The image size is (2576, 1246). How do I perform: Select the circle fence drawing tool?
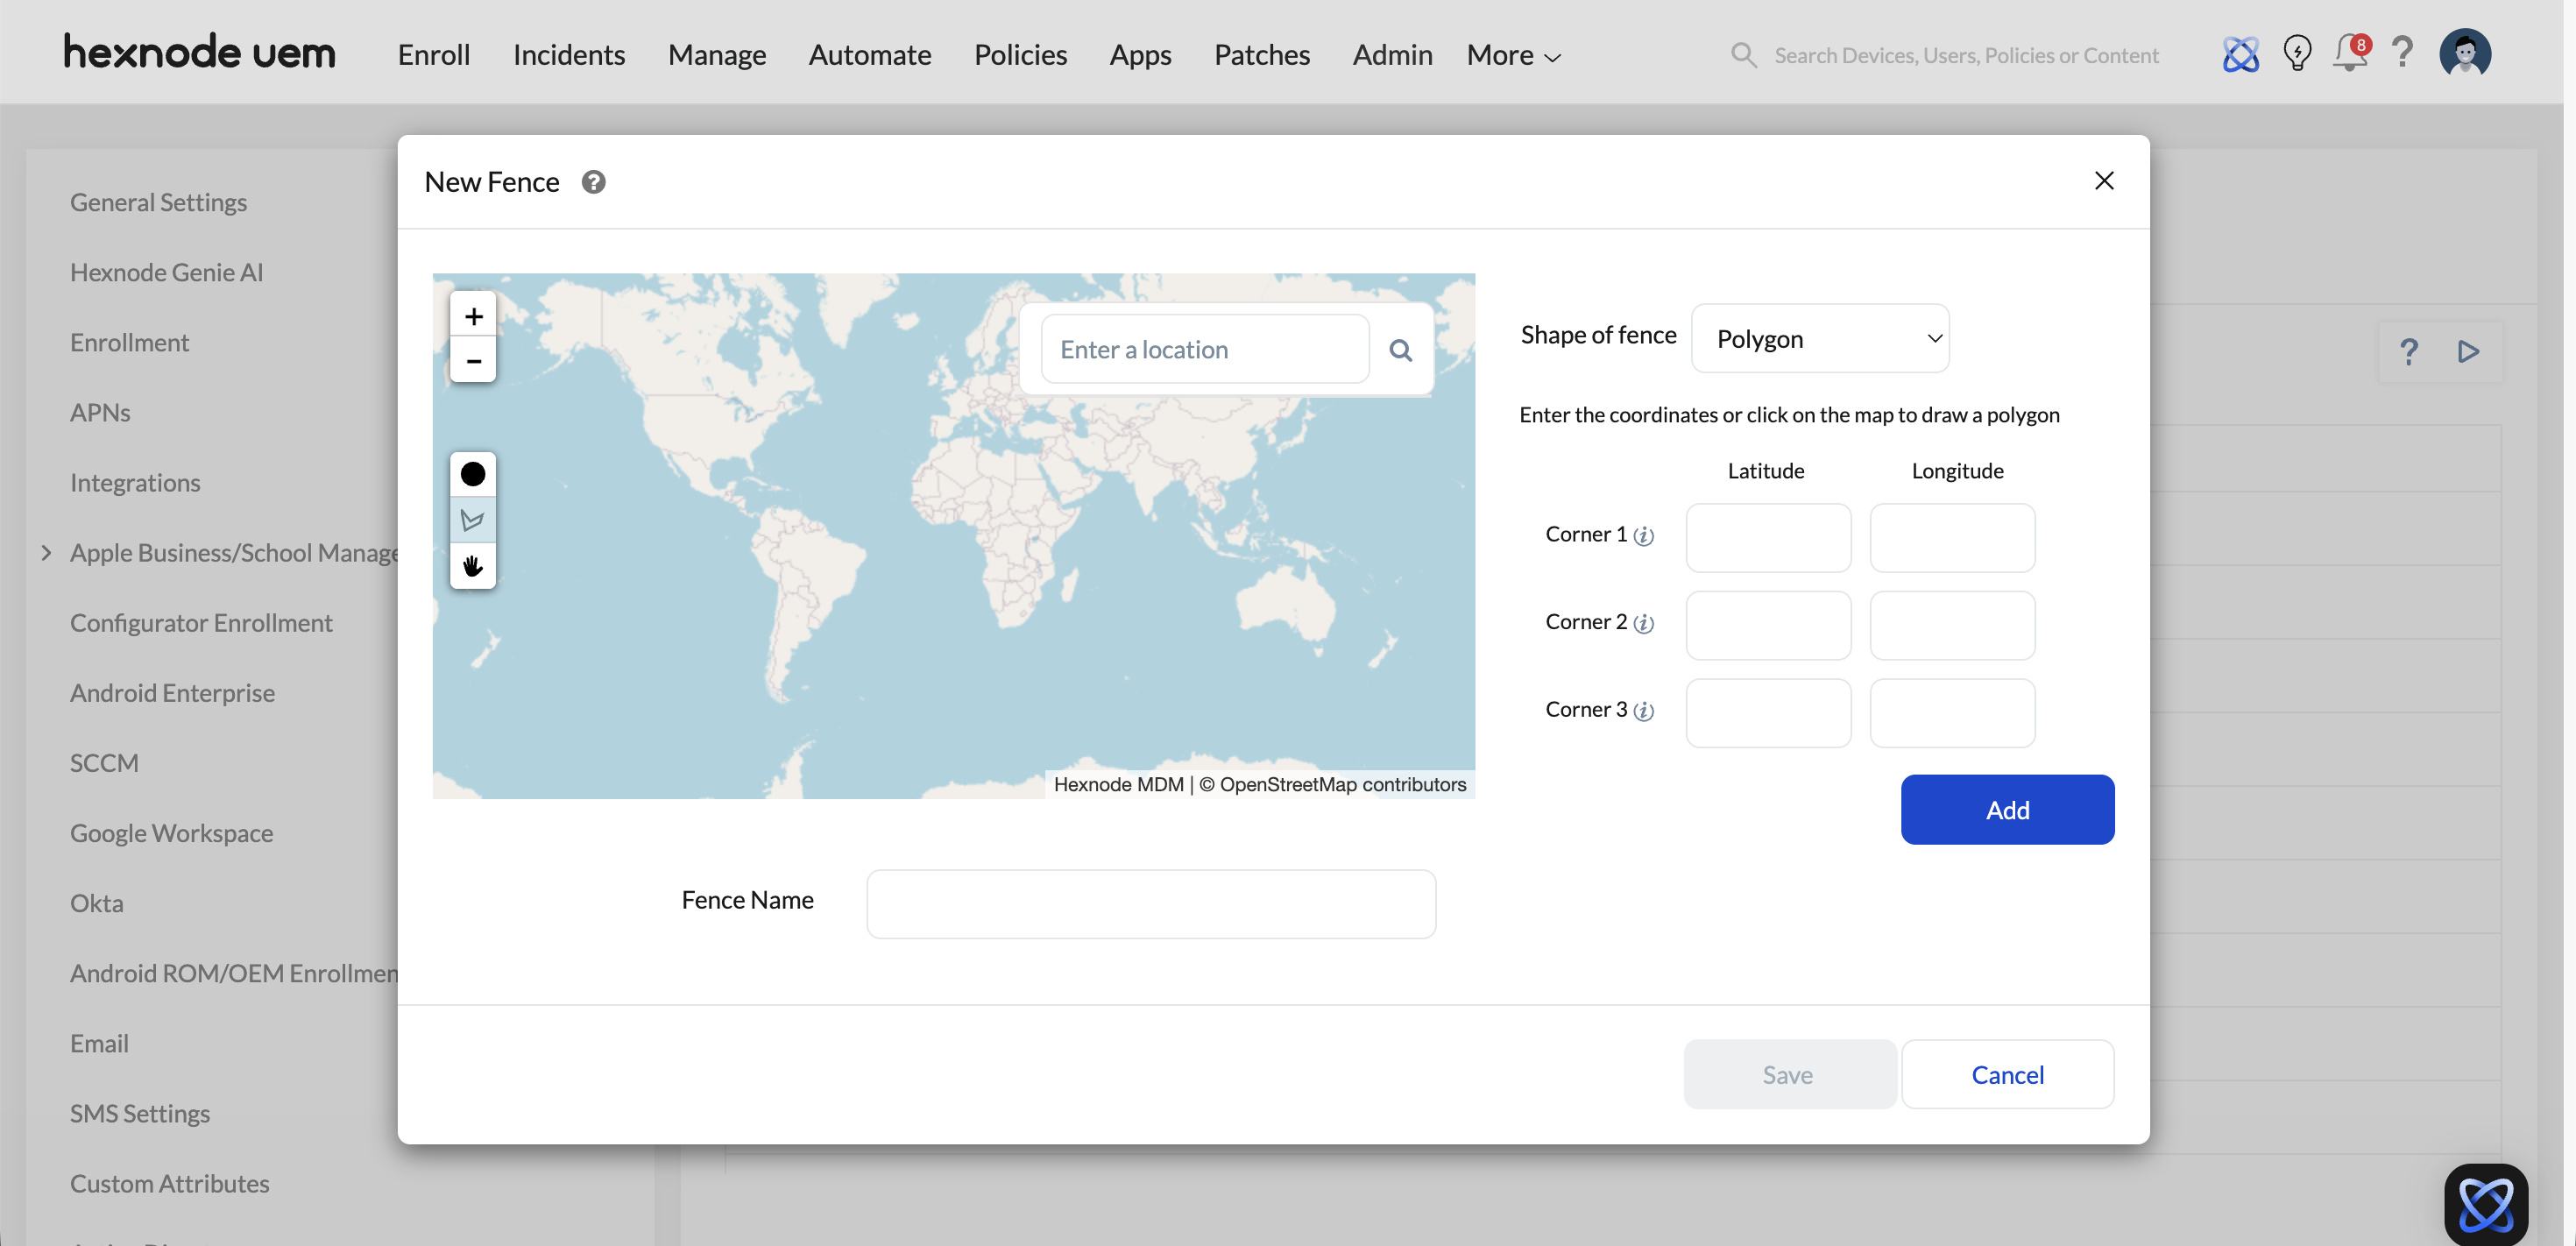[473, 474]
